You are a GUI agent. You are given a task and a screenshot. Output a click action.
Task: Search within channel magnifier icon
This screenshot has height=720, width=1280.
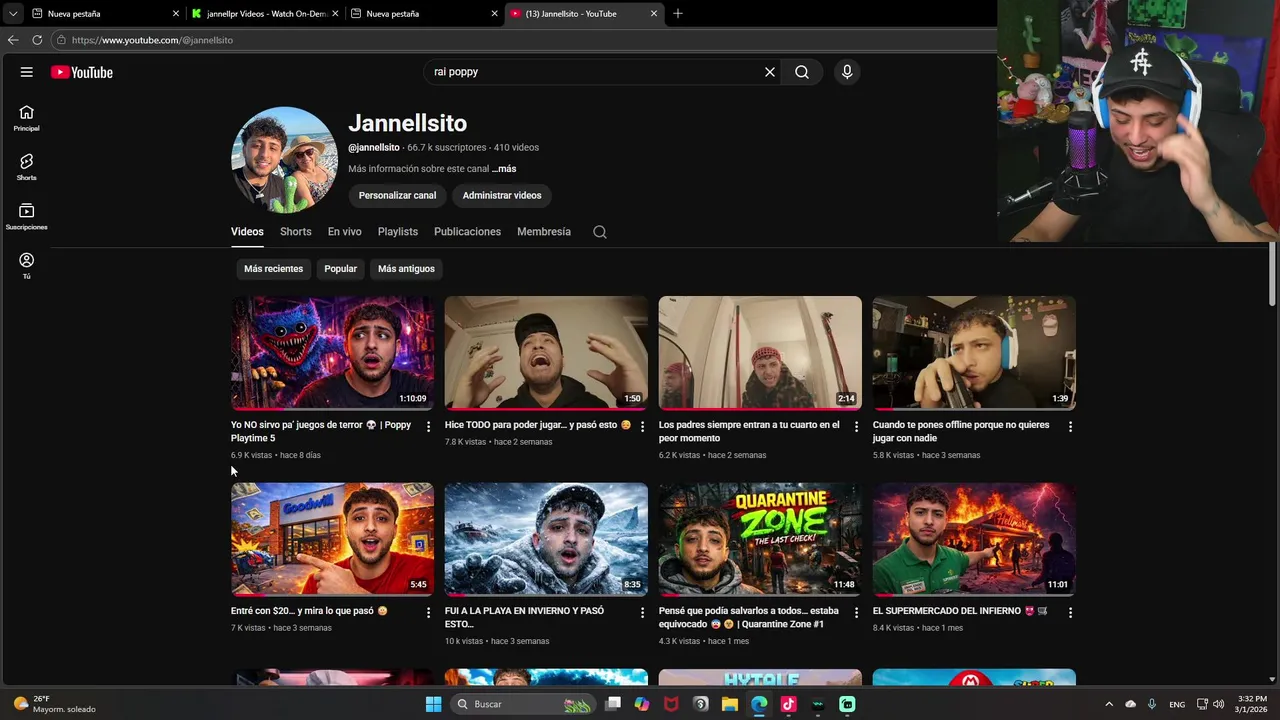tap(600, 232)
